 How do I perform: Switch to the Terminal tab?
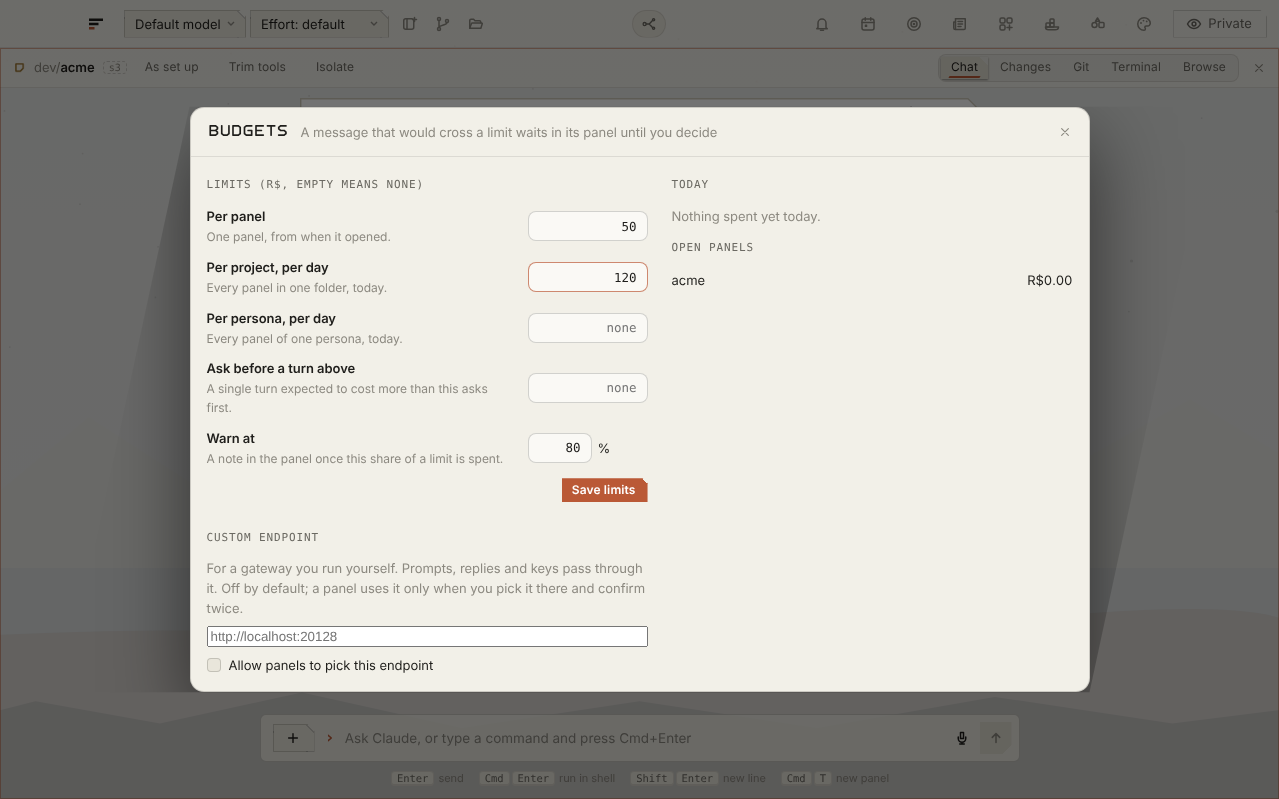tap(1136, 67)
